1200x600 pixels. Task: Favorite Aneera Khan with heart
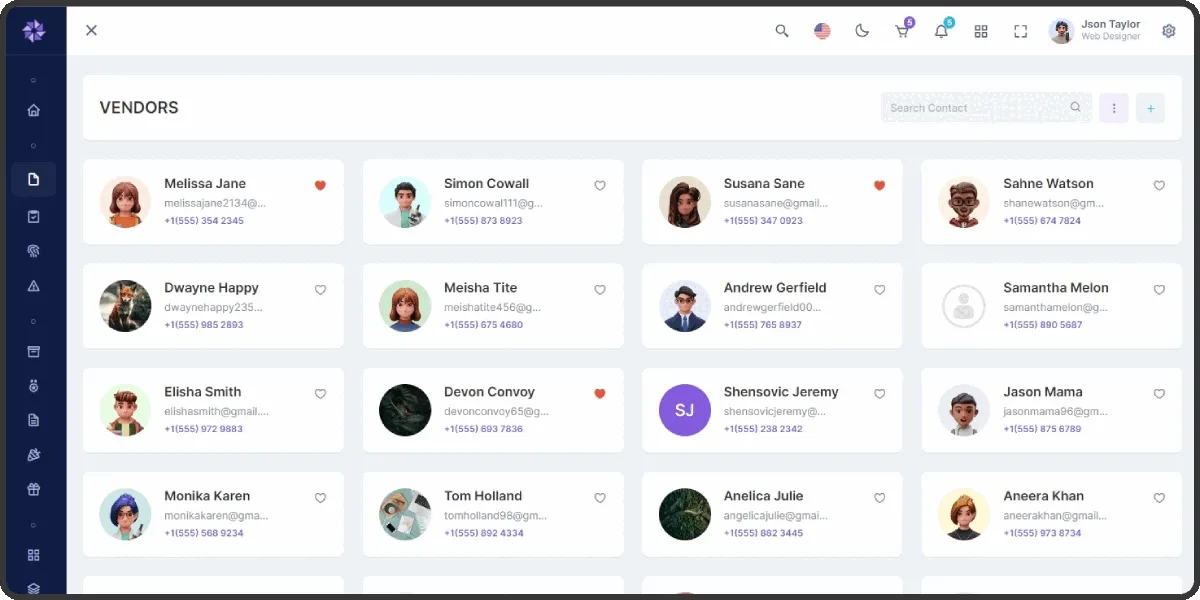click(x=1159, y=498)
